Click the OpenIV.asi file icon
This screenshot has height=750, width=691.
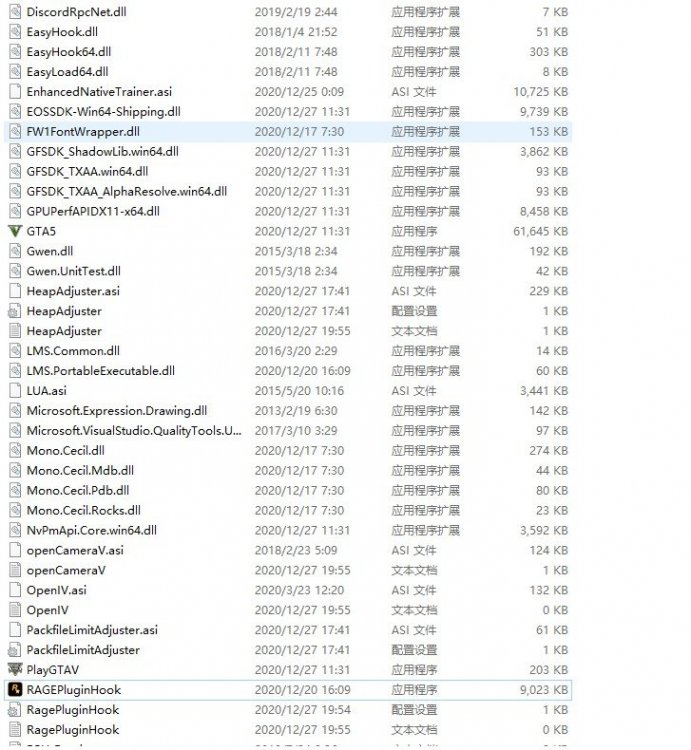[14, 590]
